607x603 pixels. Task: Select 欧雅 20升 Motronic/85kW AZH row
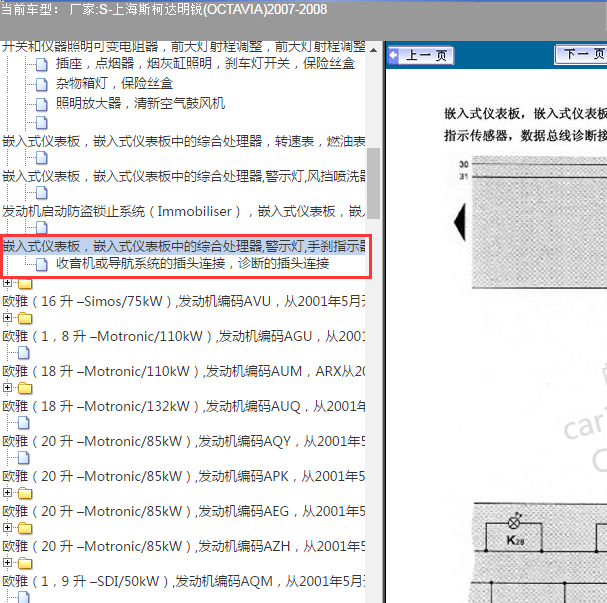(x=184, y=546)
